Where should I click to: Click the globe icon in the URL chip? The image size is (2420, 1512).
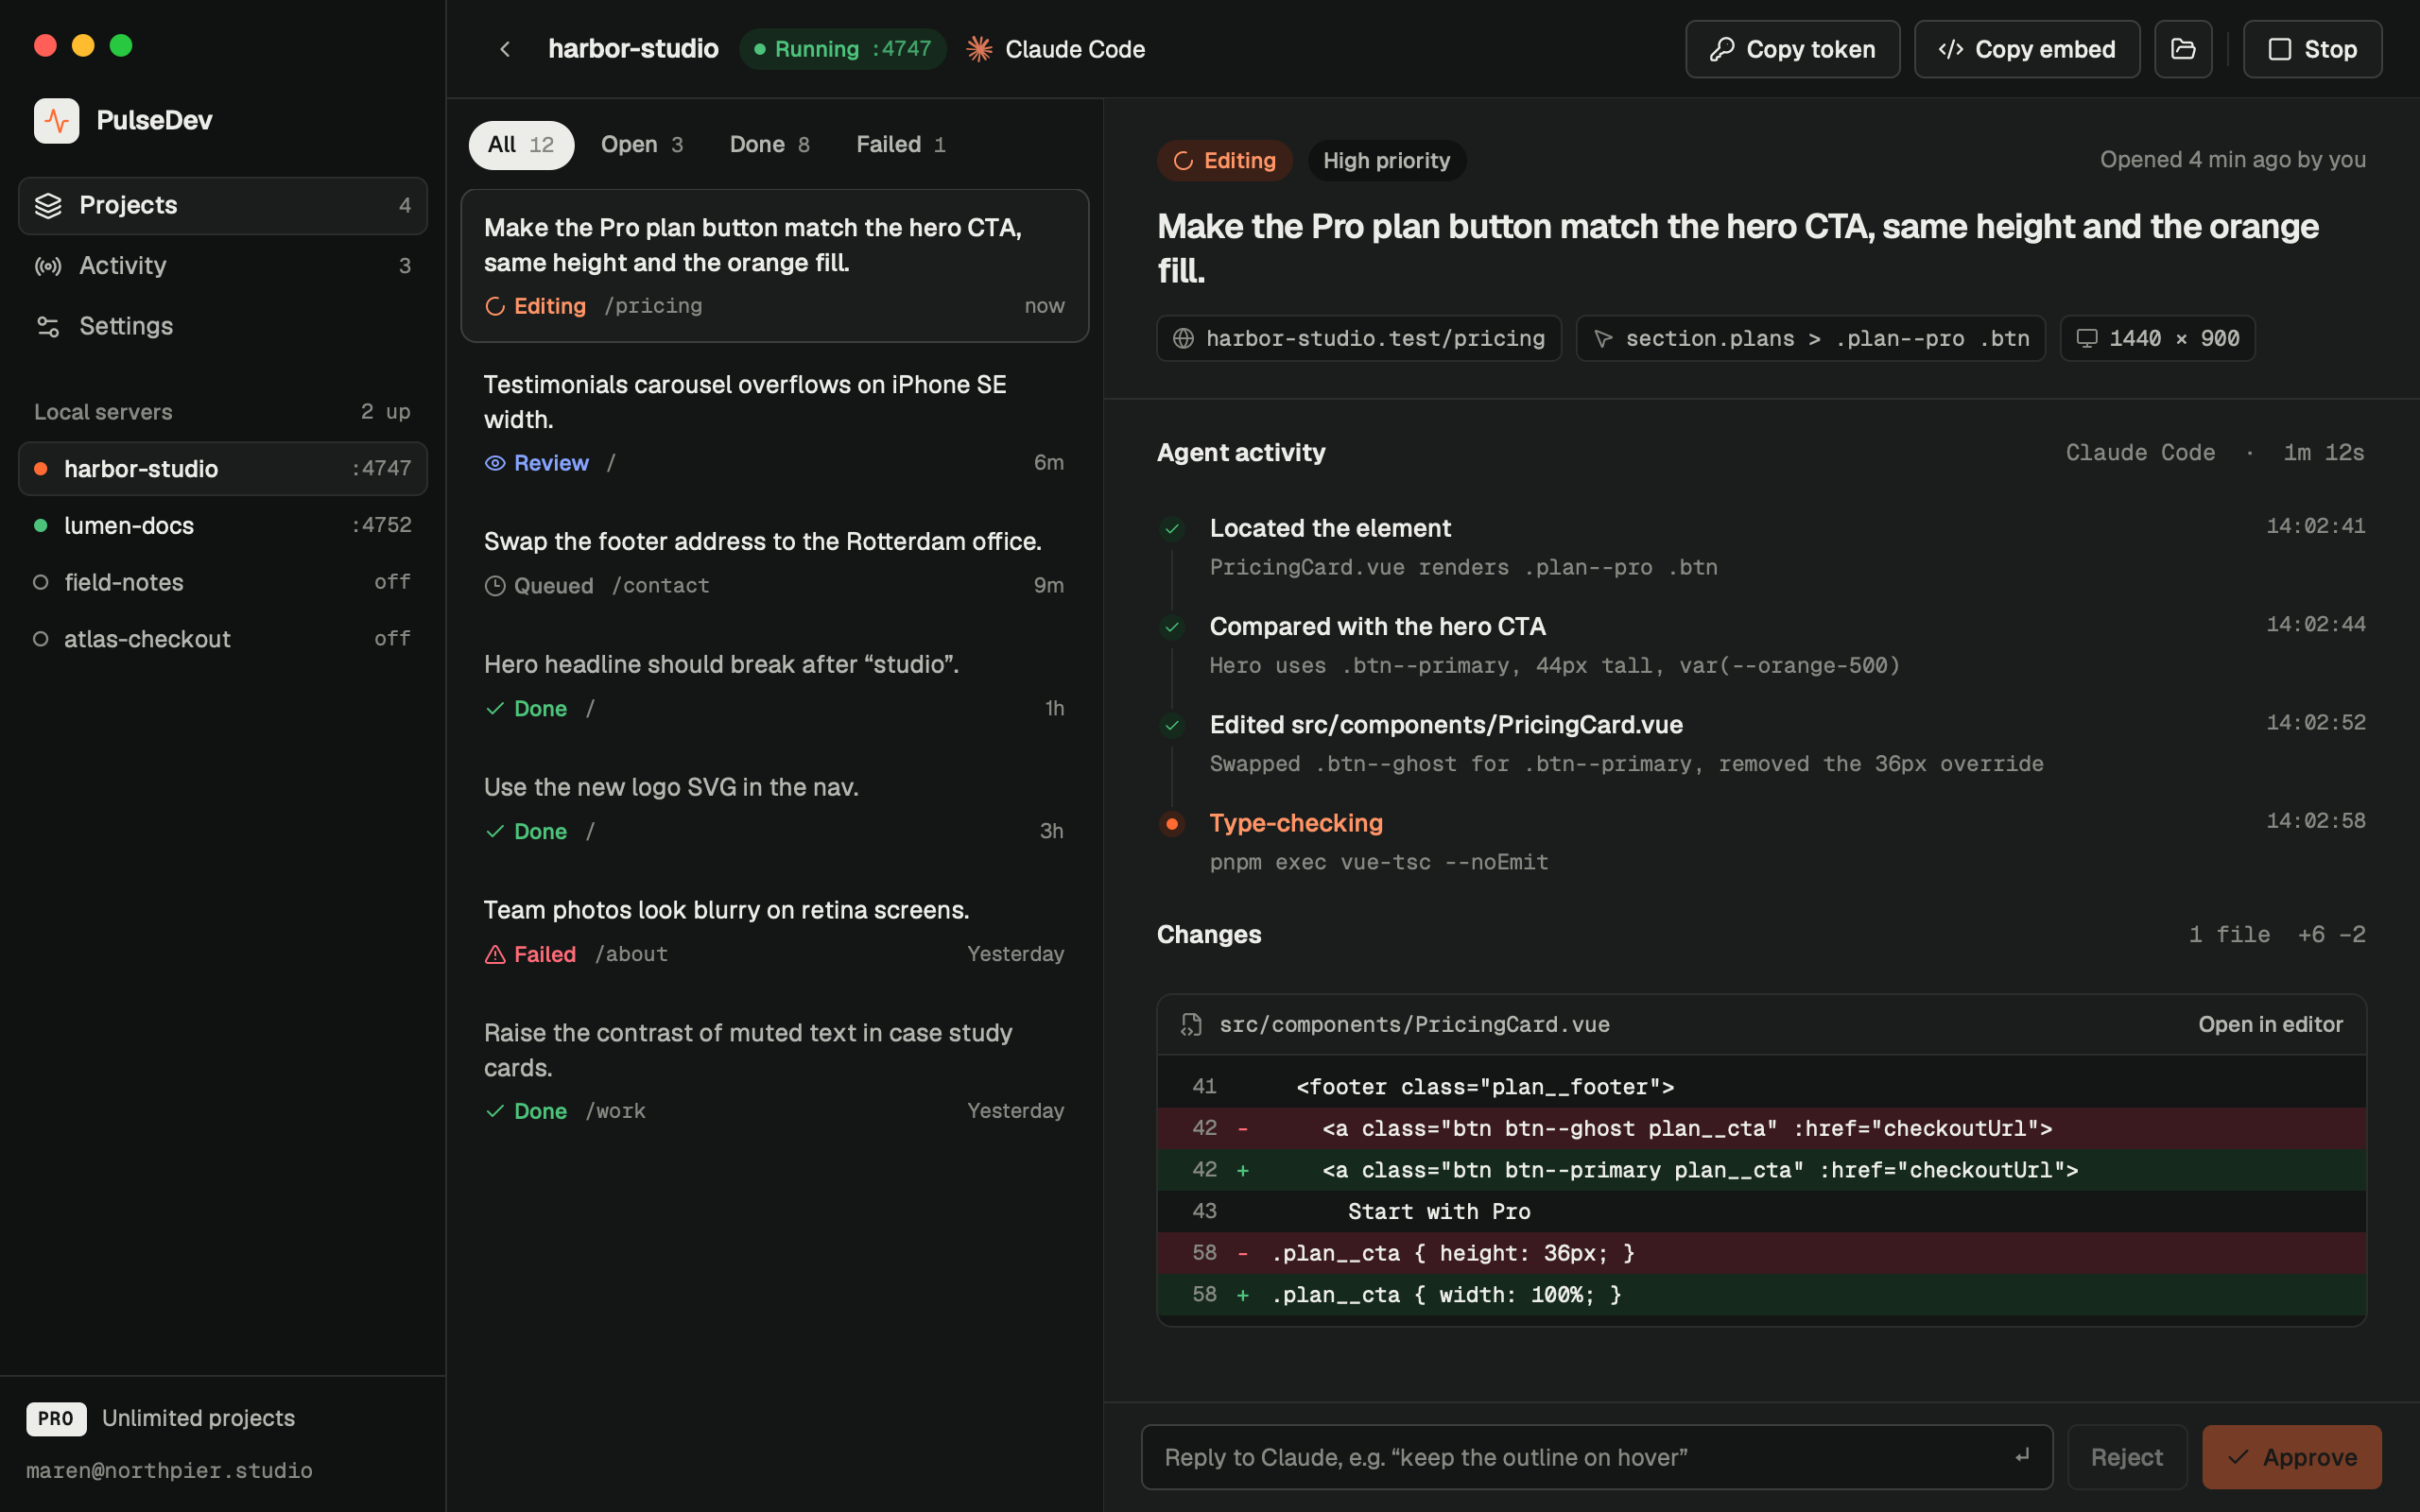[1183, 338]
